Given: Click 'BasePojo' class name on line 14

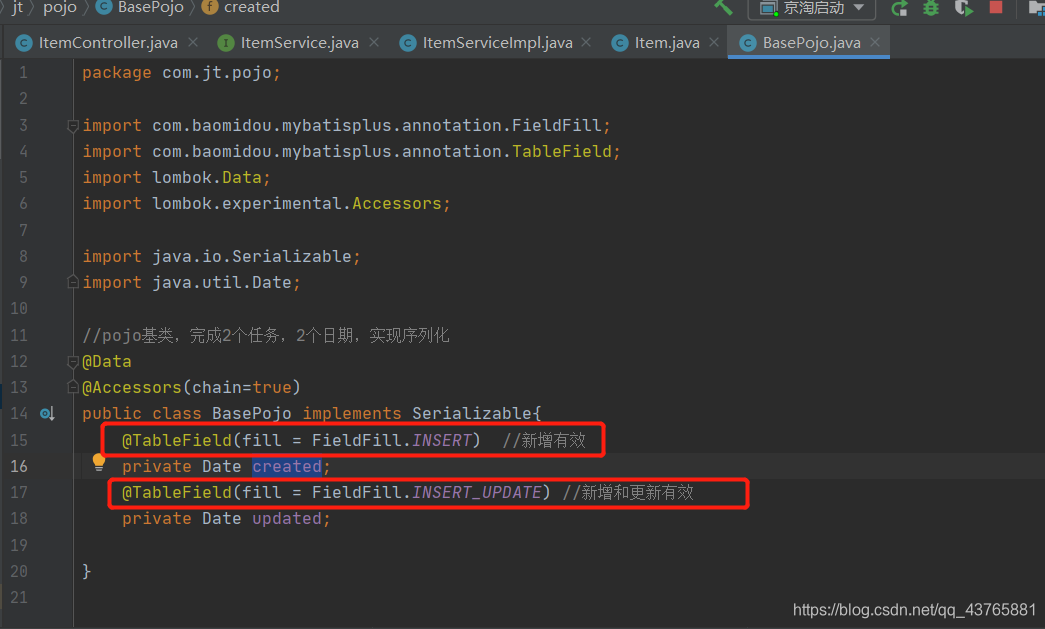Looking at the screenshot, I should 252,414.
